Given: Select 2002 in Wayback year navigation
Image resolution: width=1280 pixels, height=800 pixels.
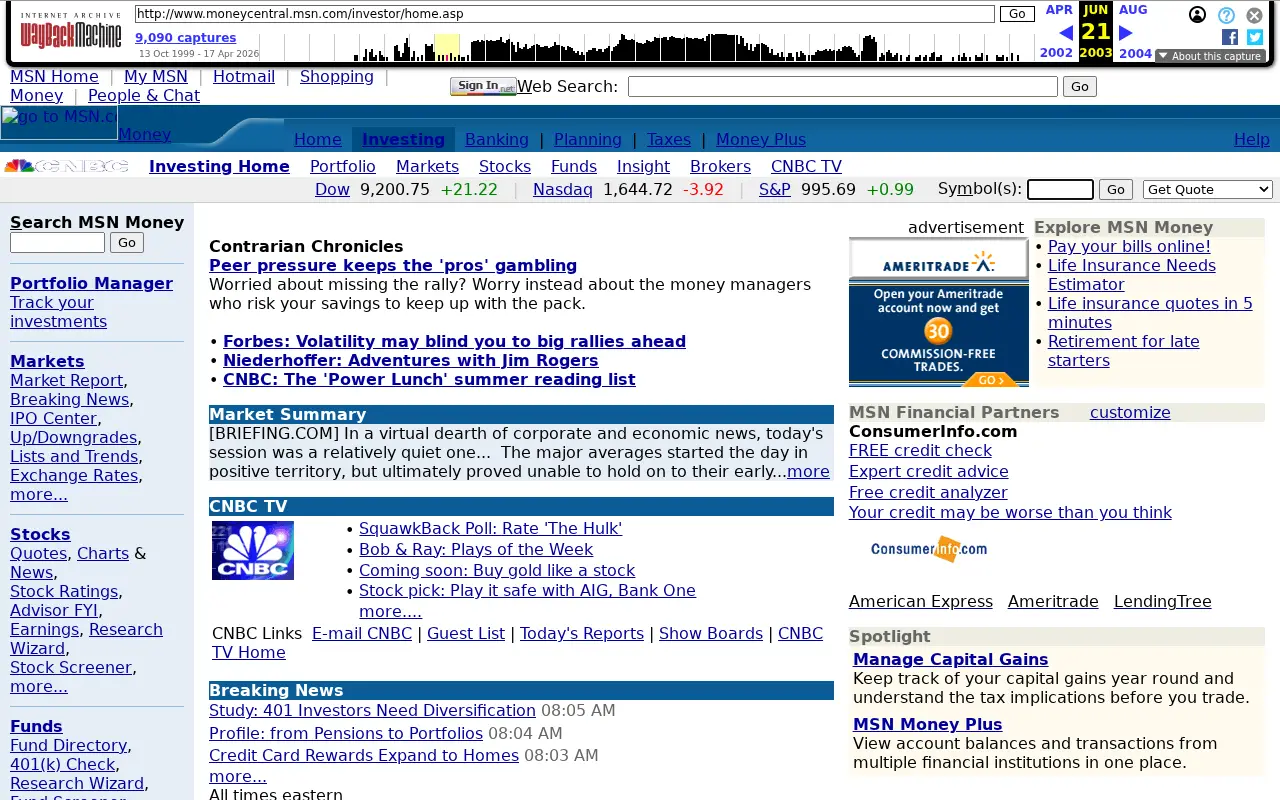Looking at the screenshot, I should pyautogui.click(x=1056, y=53).
